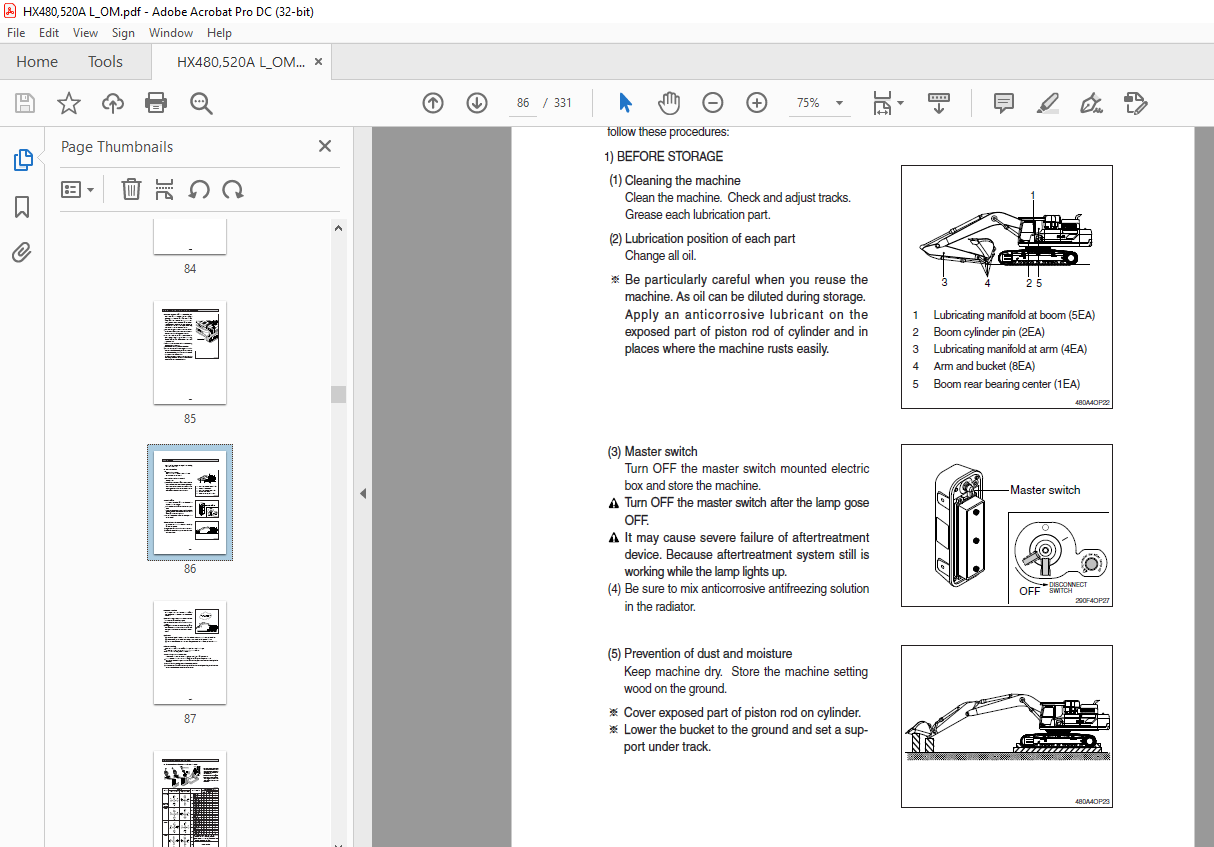Screen dimensions: 1214x847
Task: Select the page 85 thumbnail
Action: 190,353
